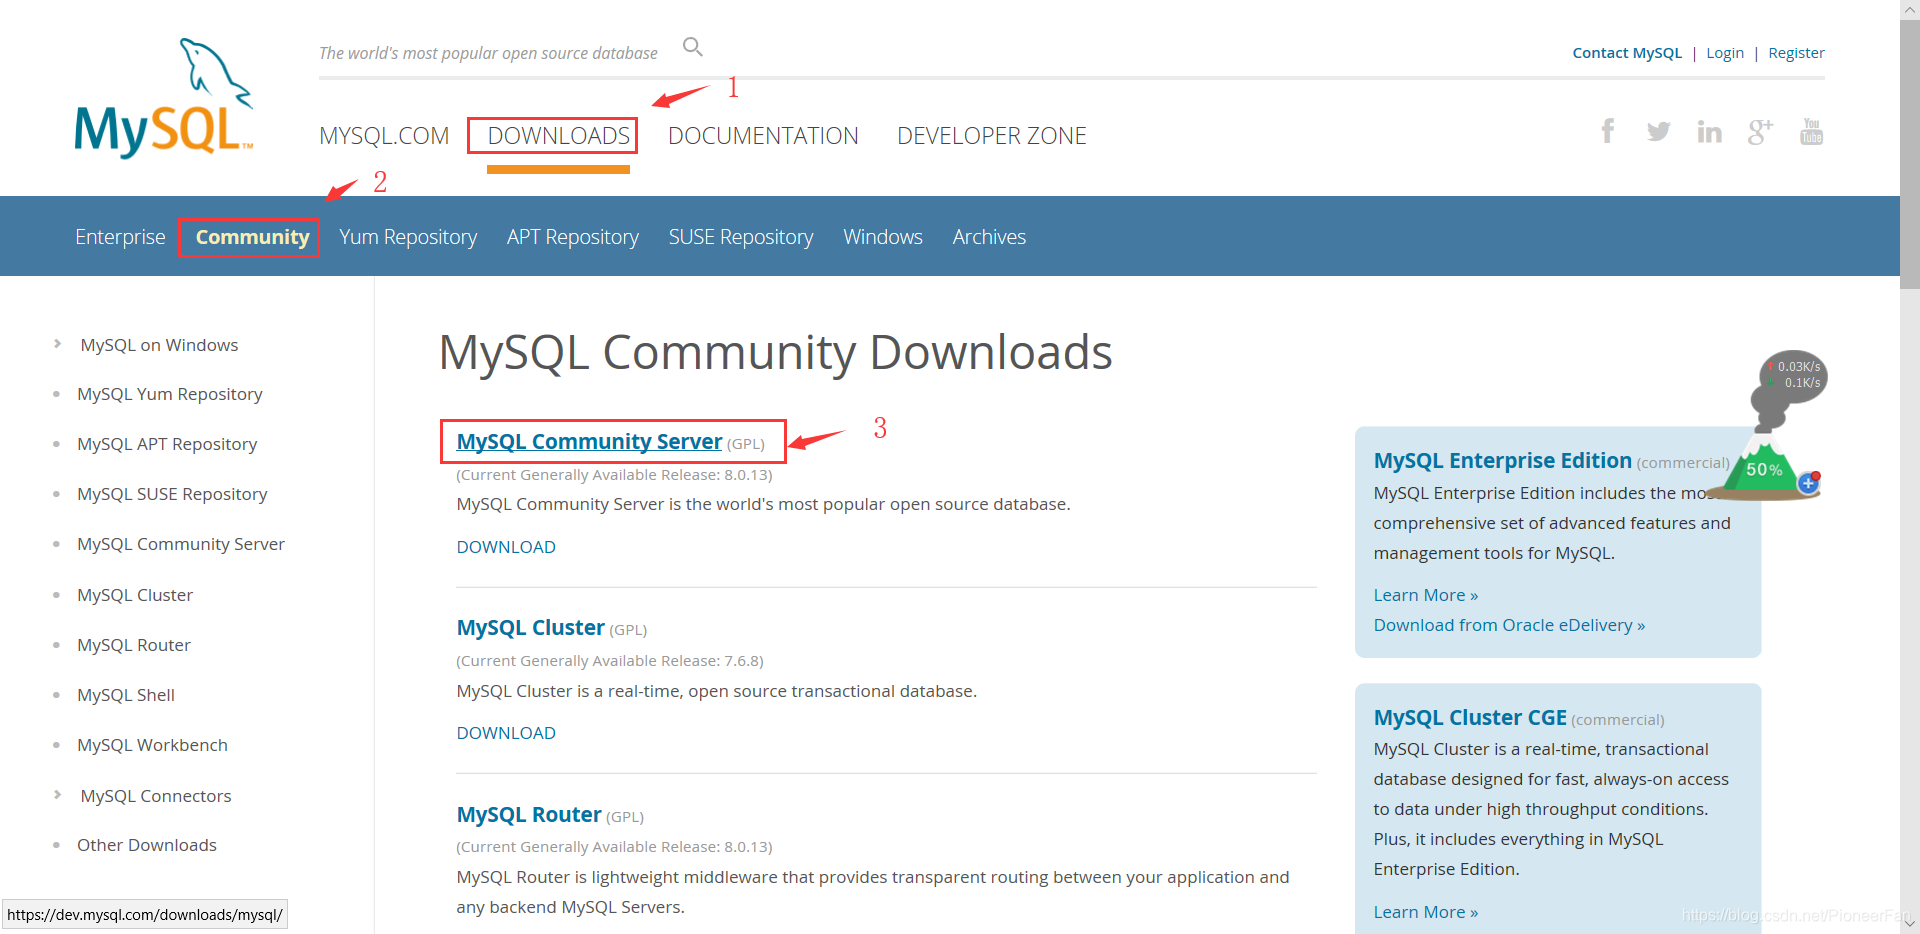Viewport: 1920px width, 934px height.
Task: Open MySQL Cluster heading link
Action: pos(530,628)
